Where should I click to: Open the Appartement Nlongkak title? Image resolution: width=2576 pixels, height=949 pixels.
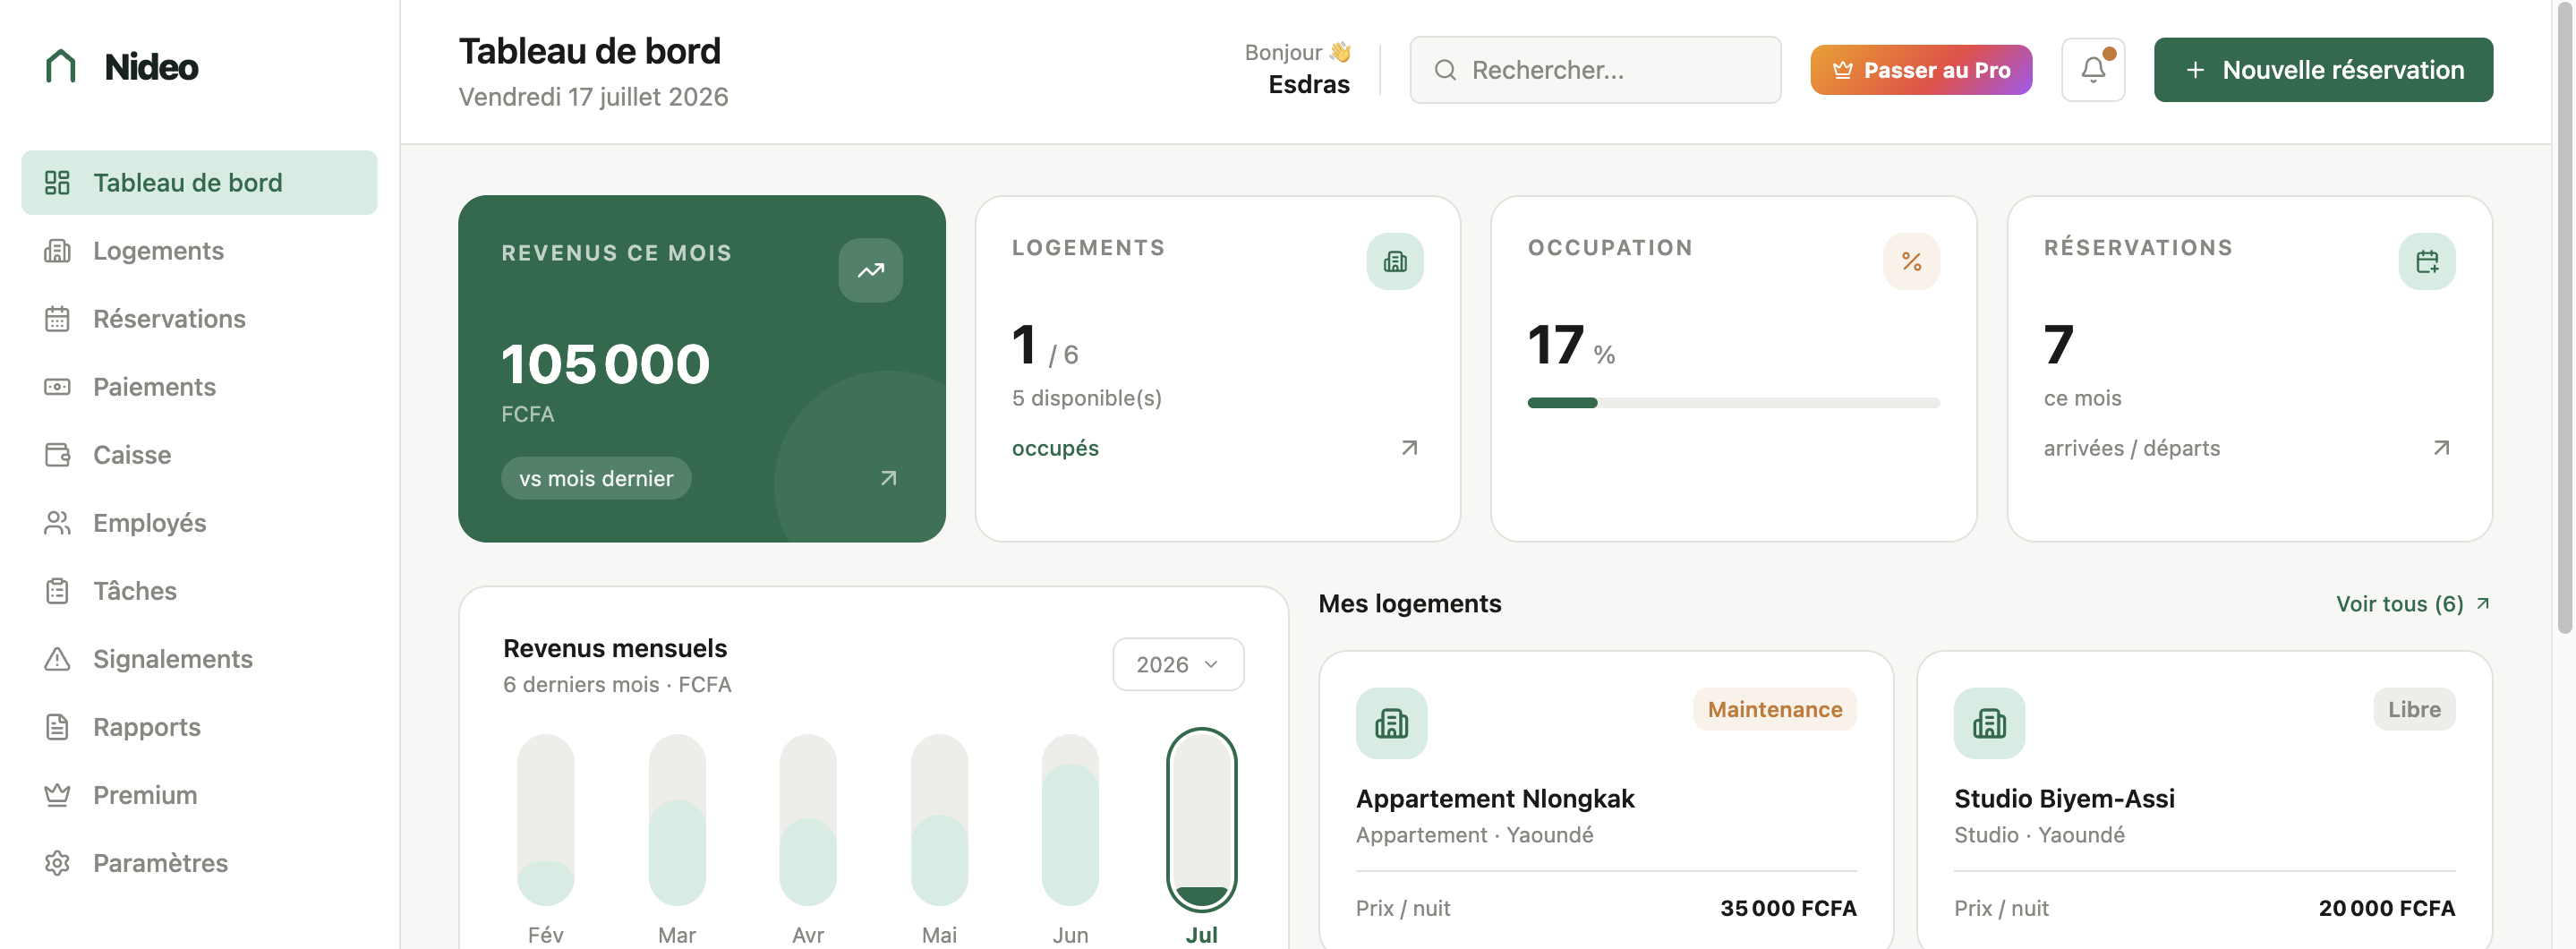[x=1495, y=798]
